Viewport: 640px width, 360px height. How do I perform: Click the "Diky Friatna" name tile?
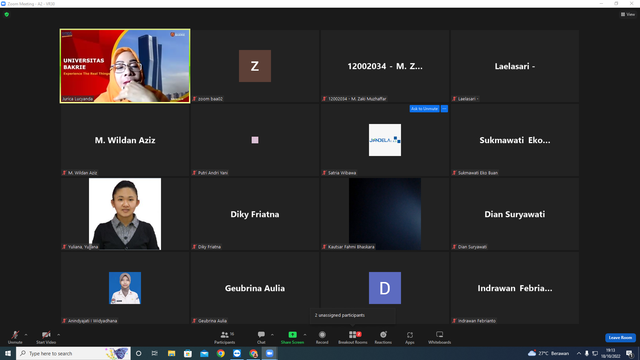tap(255, 214)
